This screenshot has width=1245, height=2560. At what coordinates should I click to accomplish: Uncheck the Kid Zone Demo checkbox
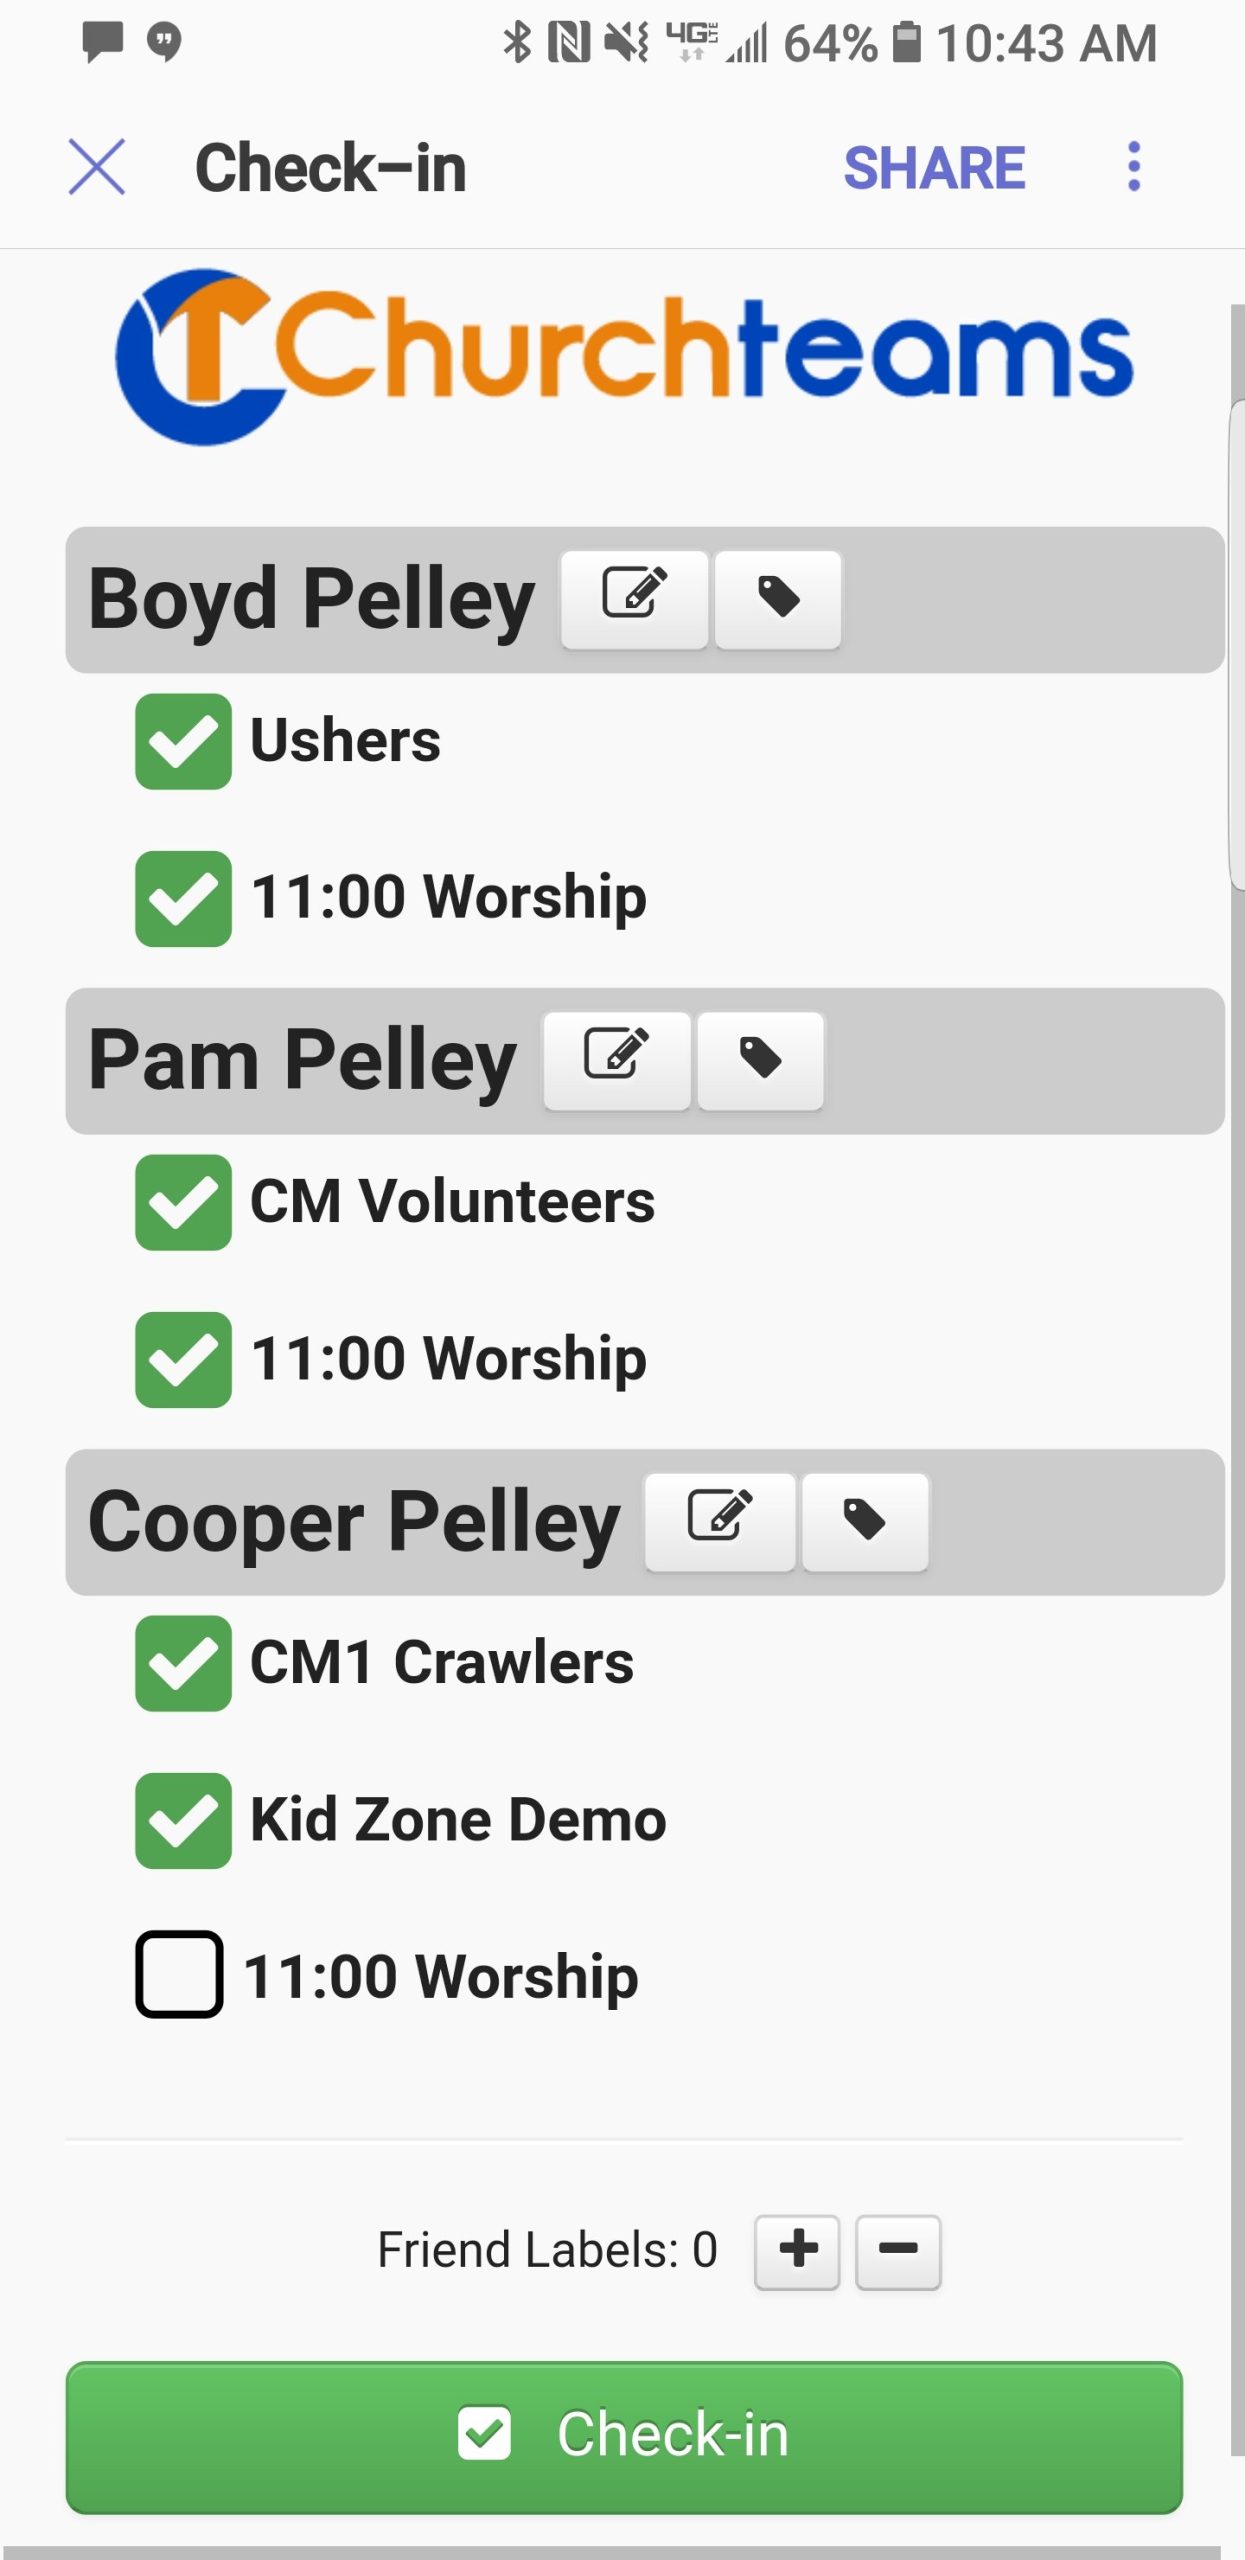pyautogui.click(x=183, y=1820)
